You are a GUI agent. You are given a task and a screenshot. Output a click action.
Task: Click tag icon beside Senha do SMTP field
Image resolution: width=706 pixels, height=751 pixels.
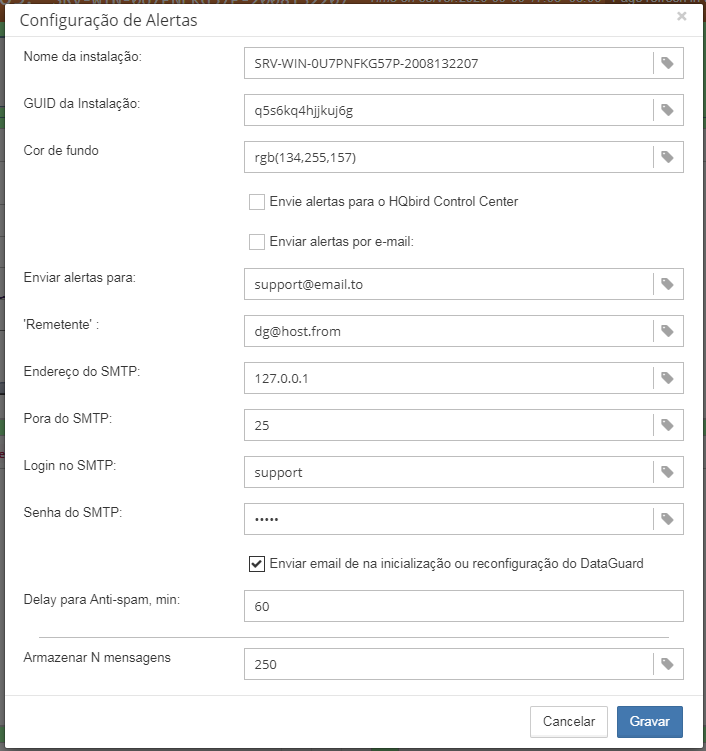tap(667, 519)
